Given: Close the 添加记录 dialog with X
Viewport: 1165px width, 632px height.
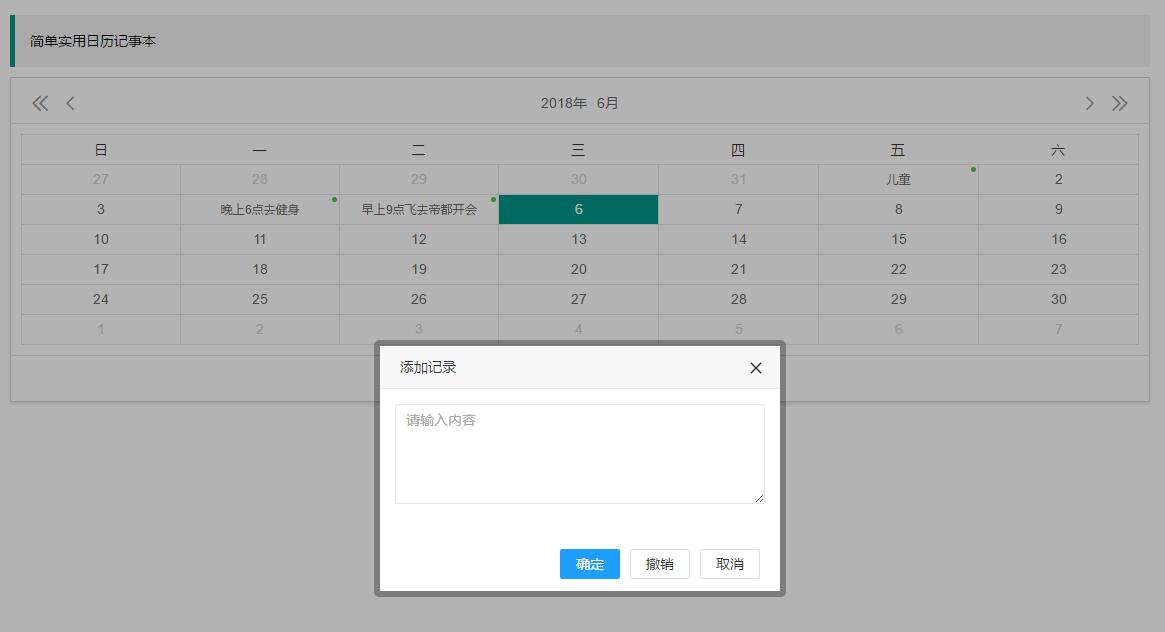Looking at the screenshot, I should tap(756, 368).
